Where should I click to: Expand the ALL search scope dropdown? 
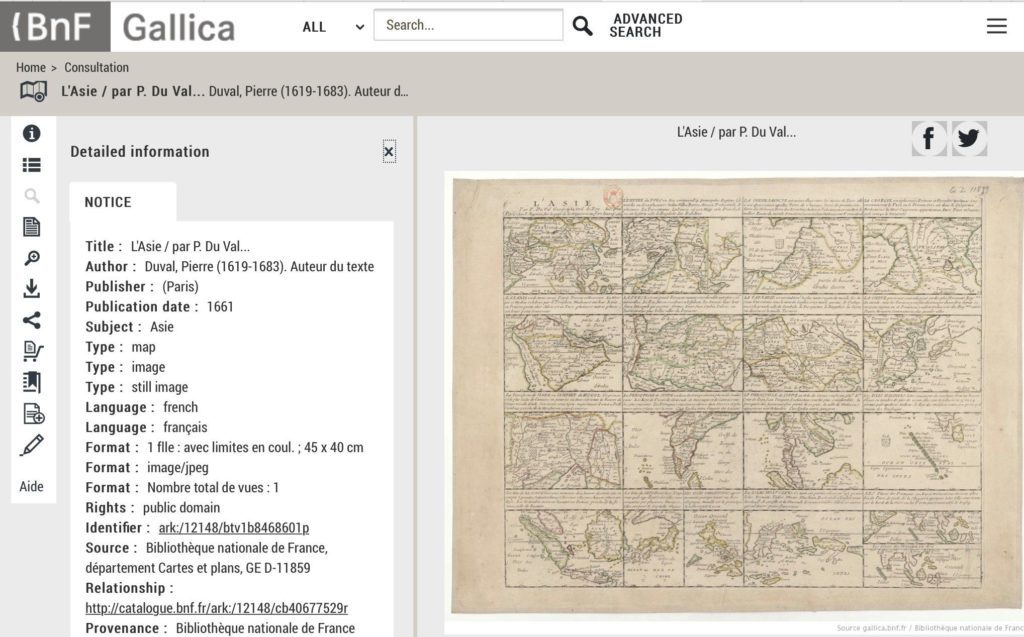333,27
